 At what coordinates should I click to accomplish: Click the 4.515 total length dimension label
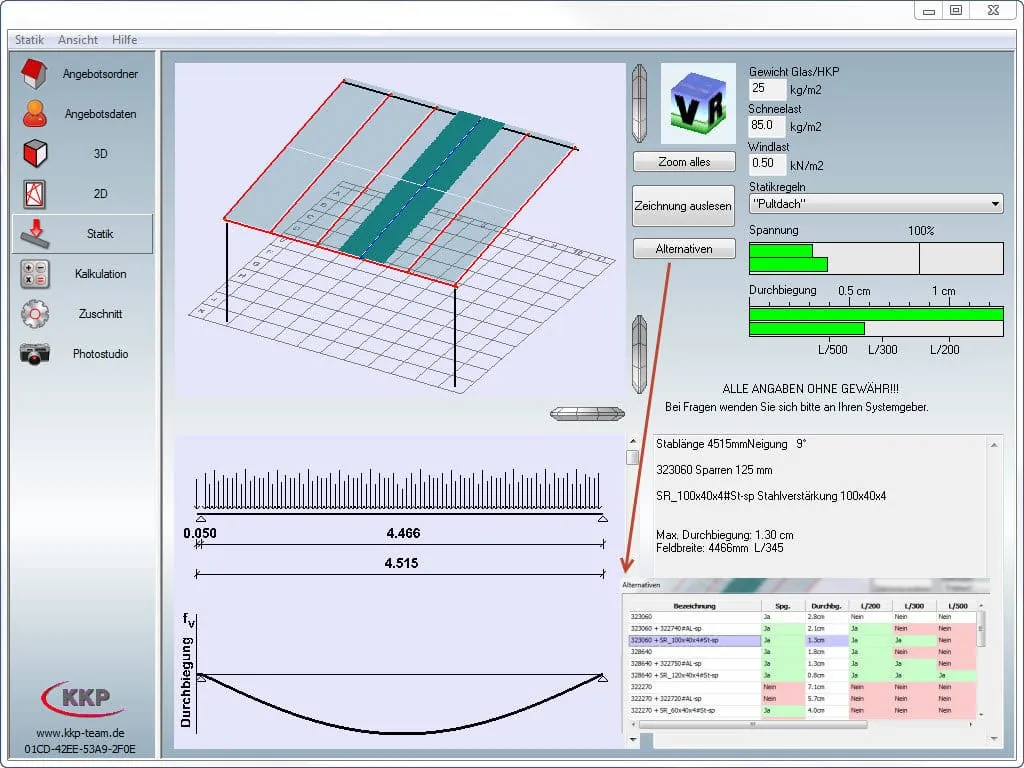pos(401,563)
